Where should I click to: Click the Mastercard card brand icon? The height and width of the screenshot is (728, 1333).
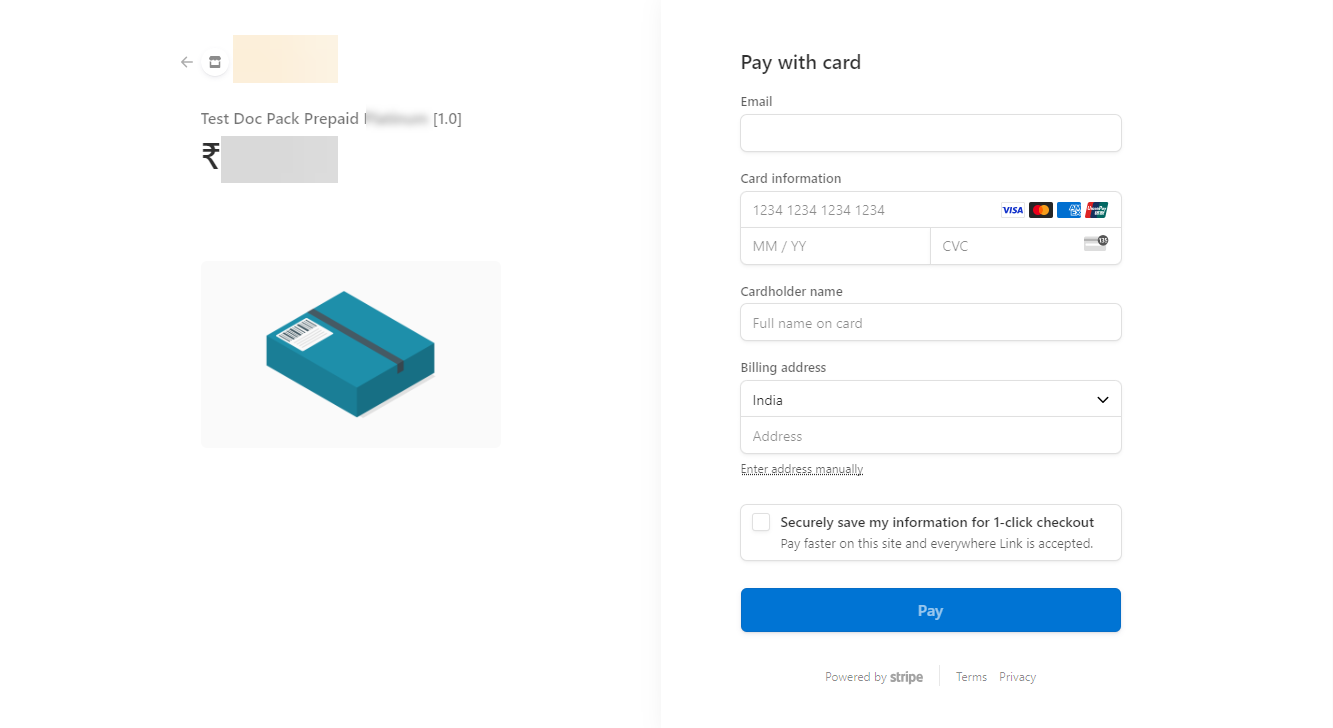coord(1040,210)
